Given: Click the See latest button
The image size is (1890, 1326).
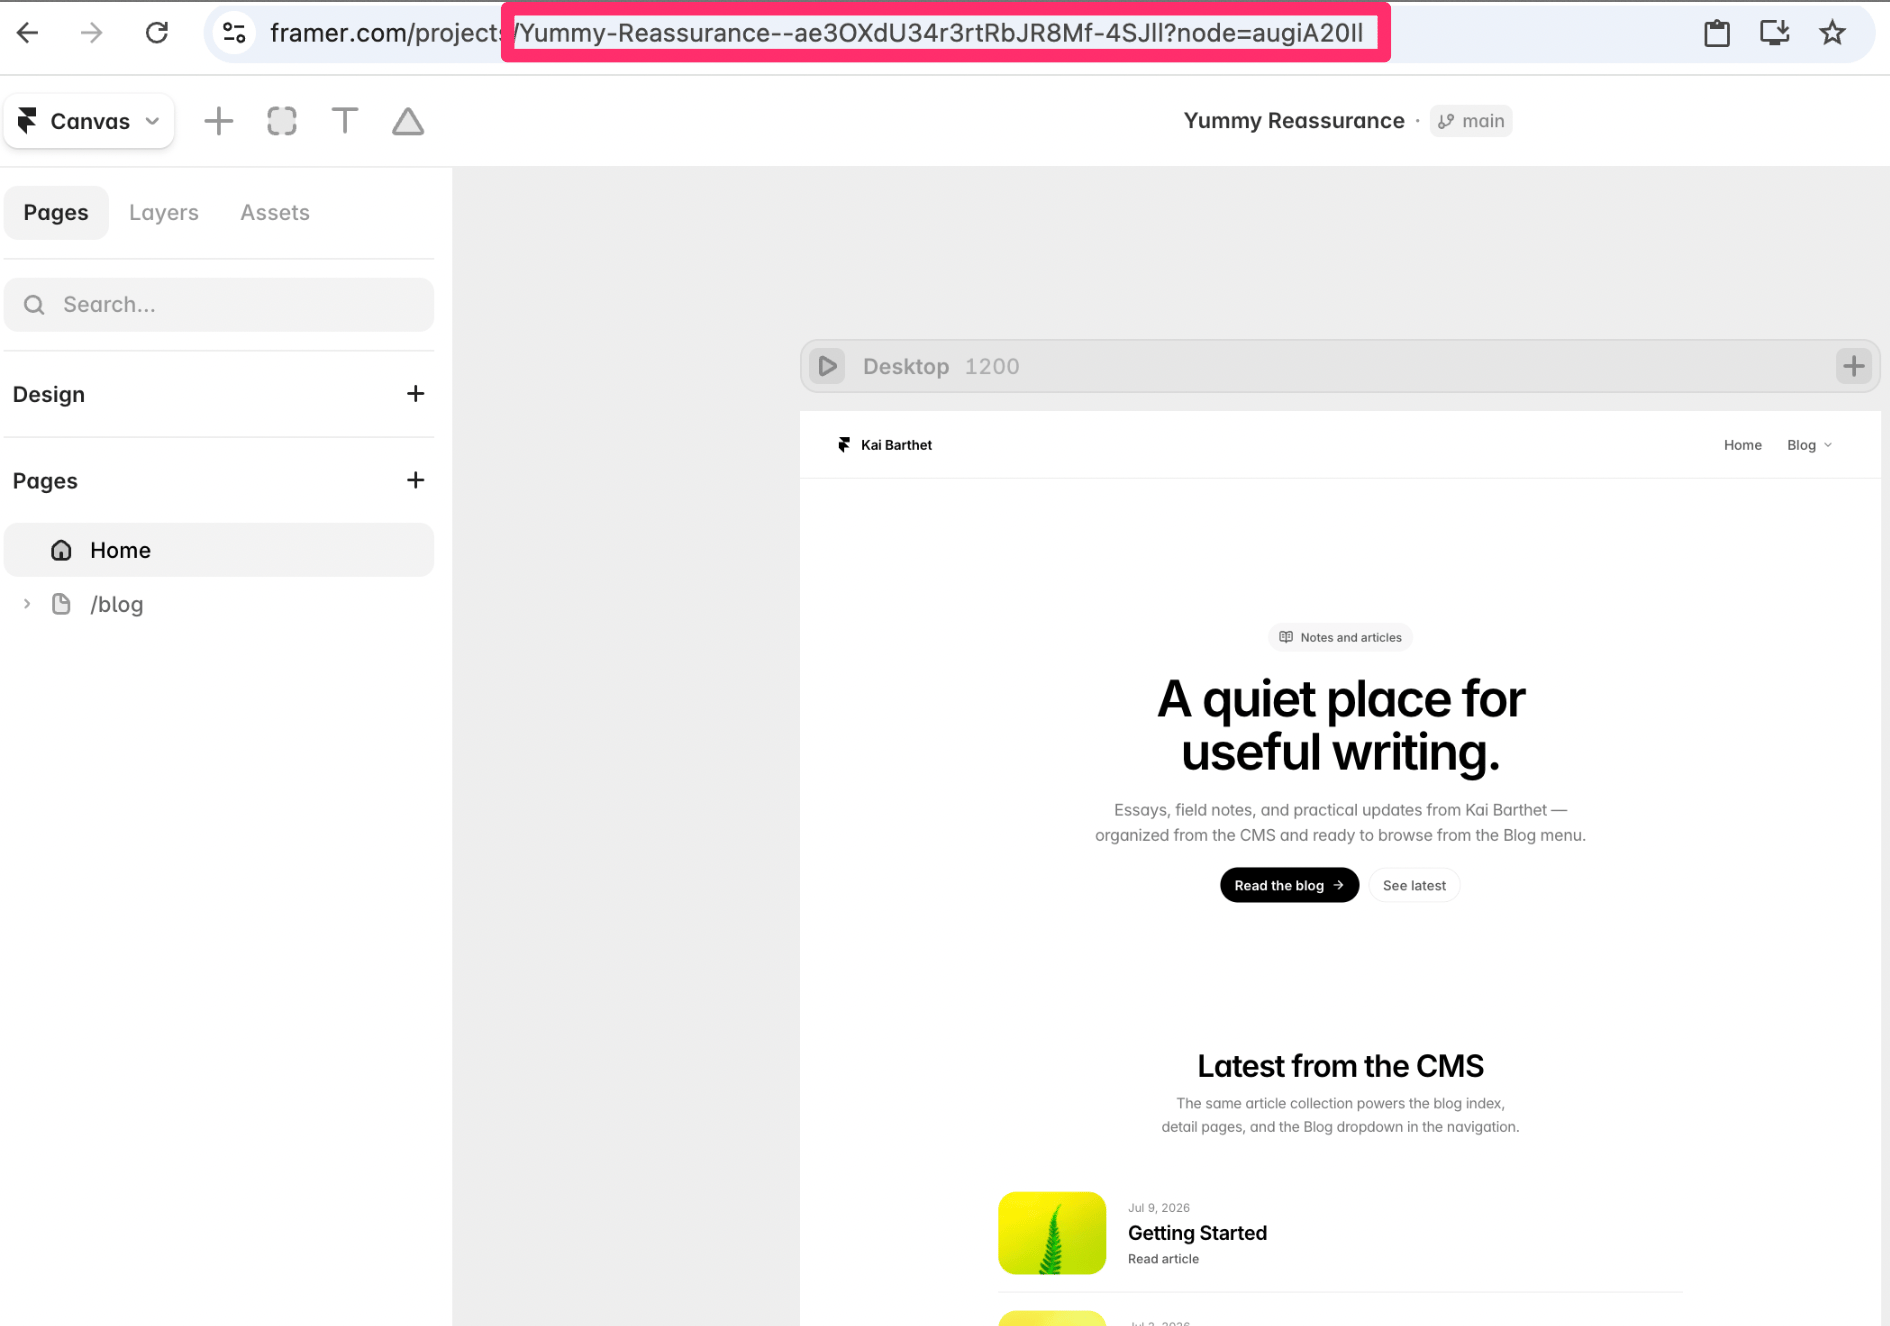Looking at the screenshot, I should pyautogui.click(x=1414, y=885).
